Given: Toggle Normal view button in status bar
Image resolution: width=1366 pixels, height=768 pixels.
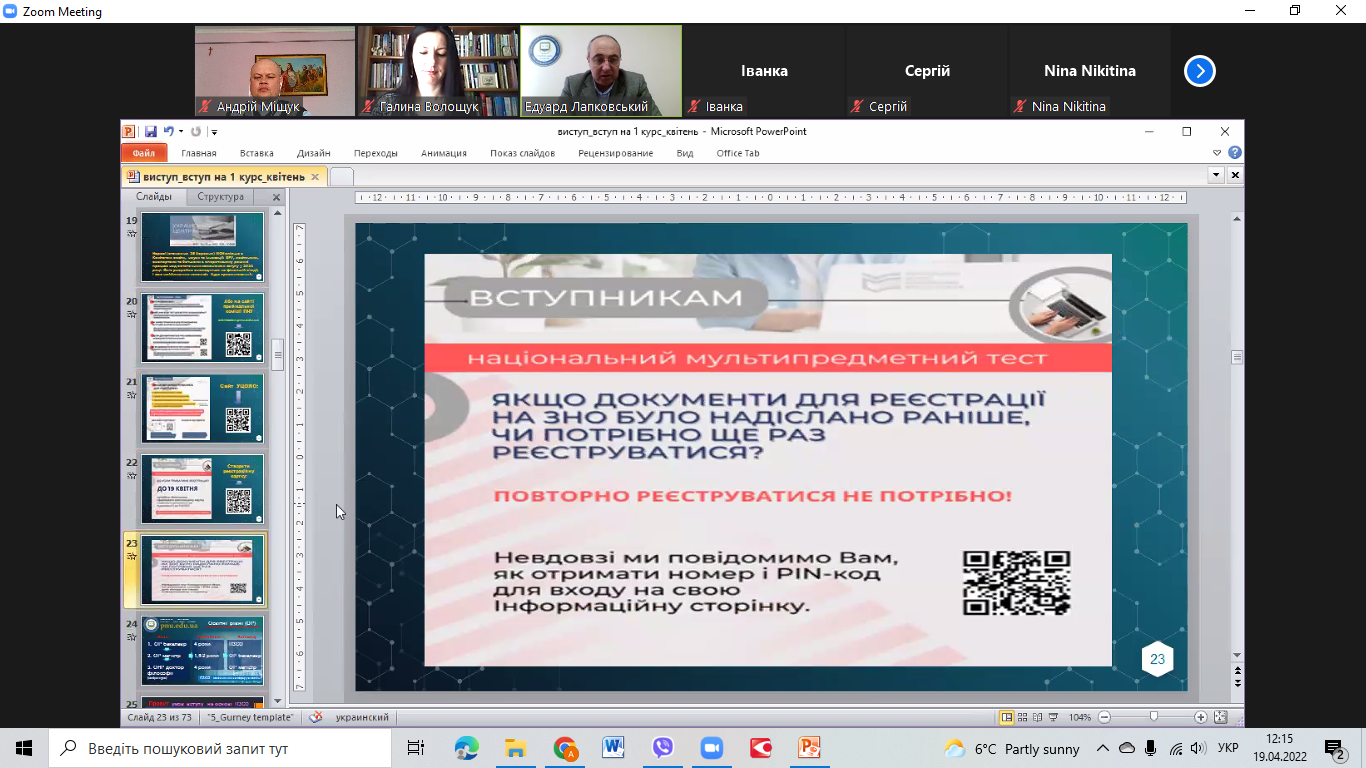Looking at the screenshot, I should [x=1008, y=717].
